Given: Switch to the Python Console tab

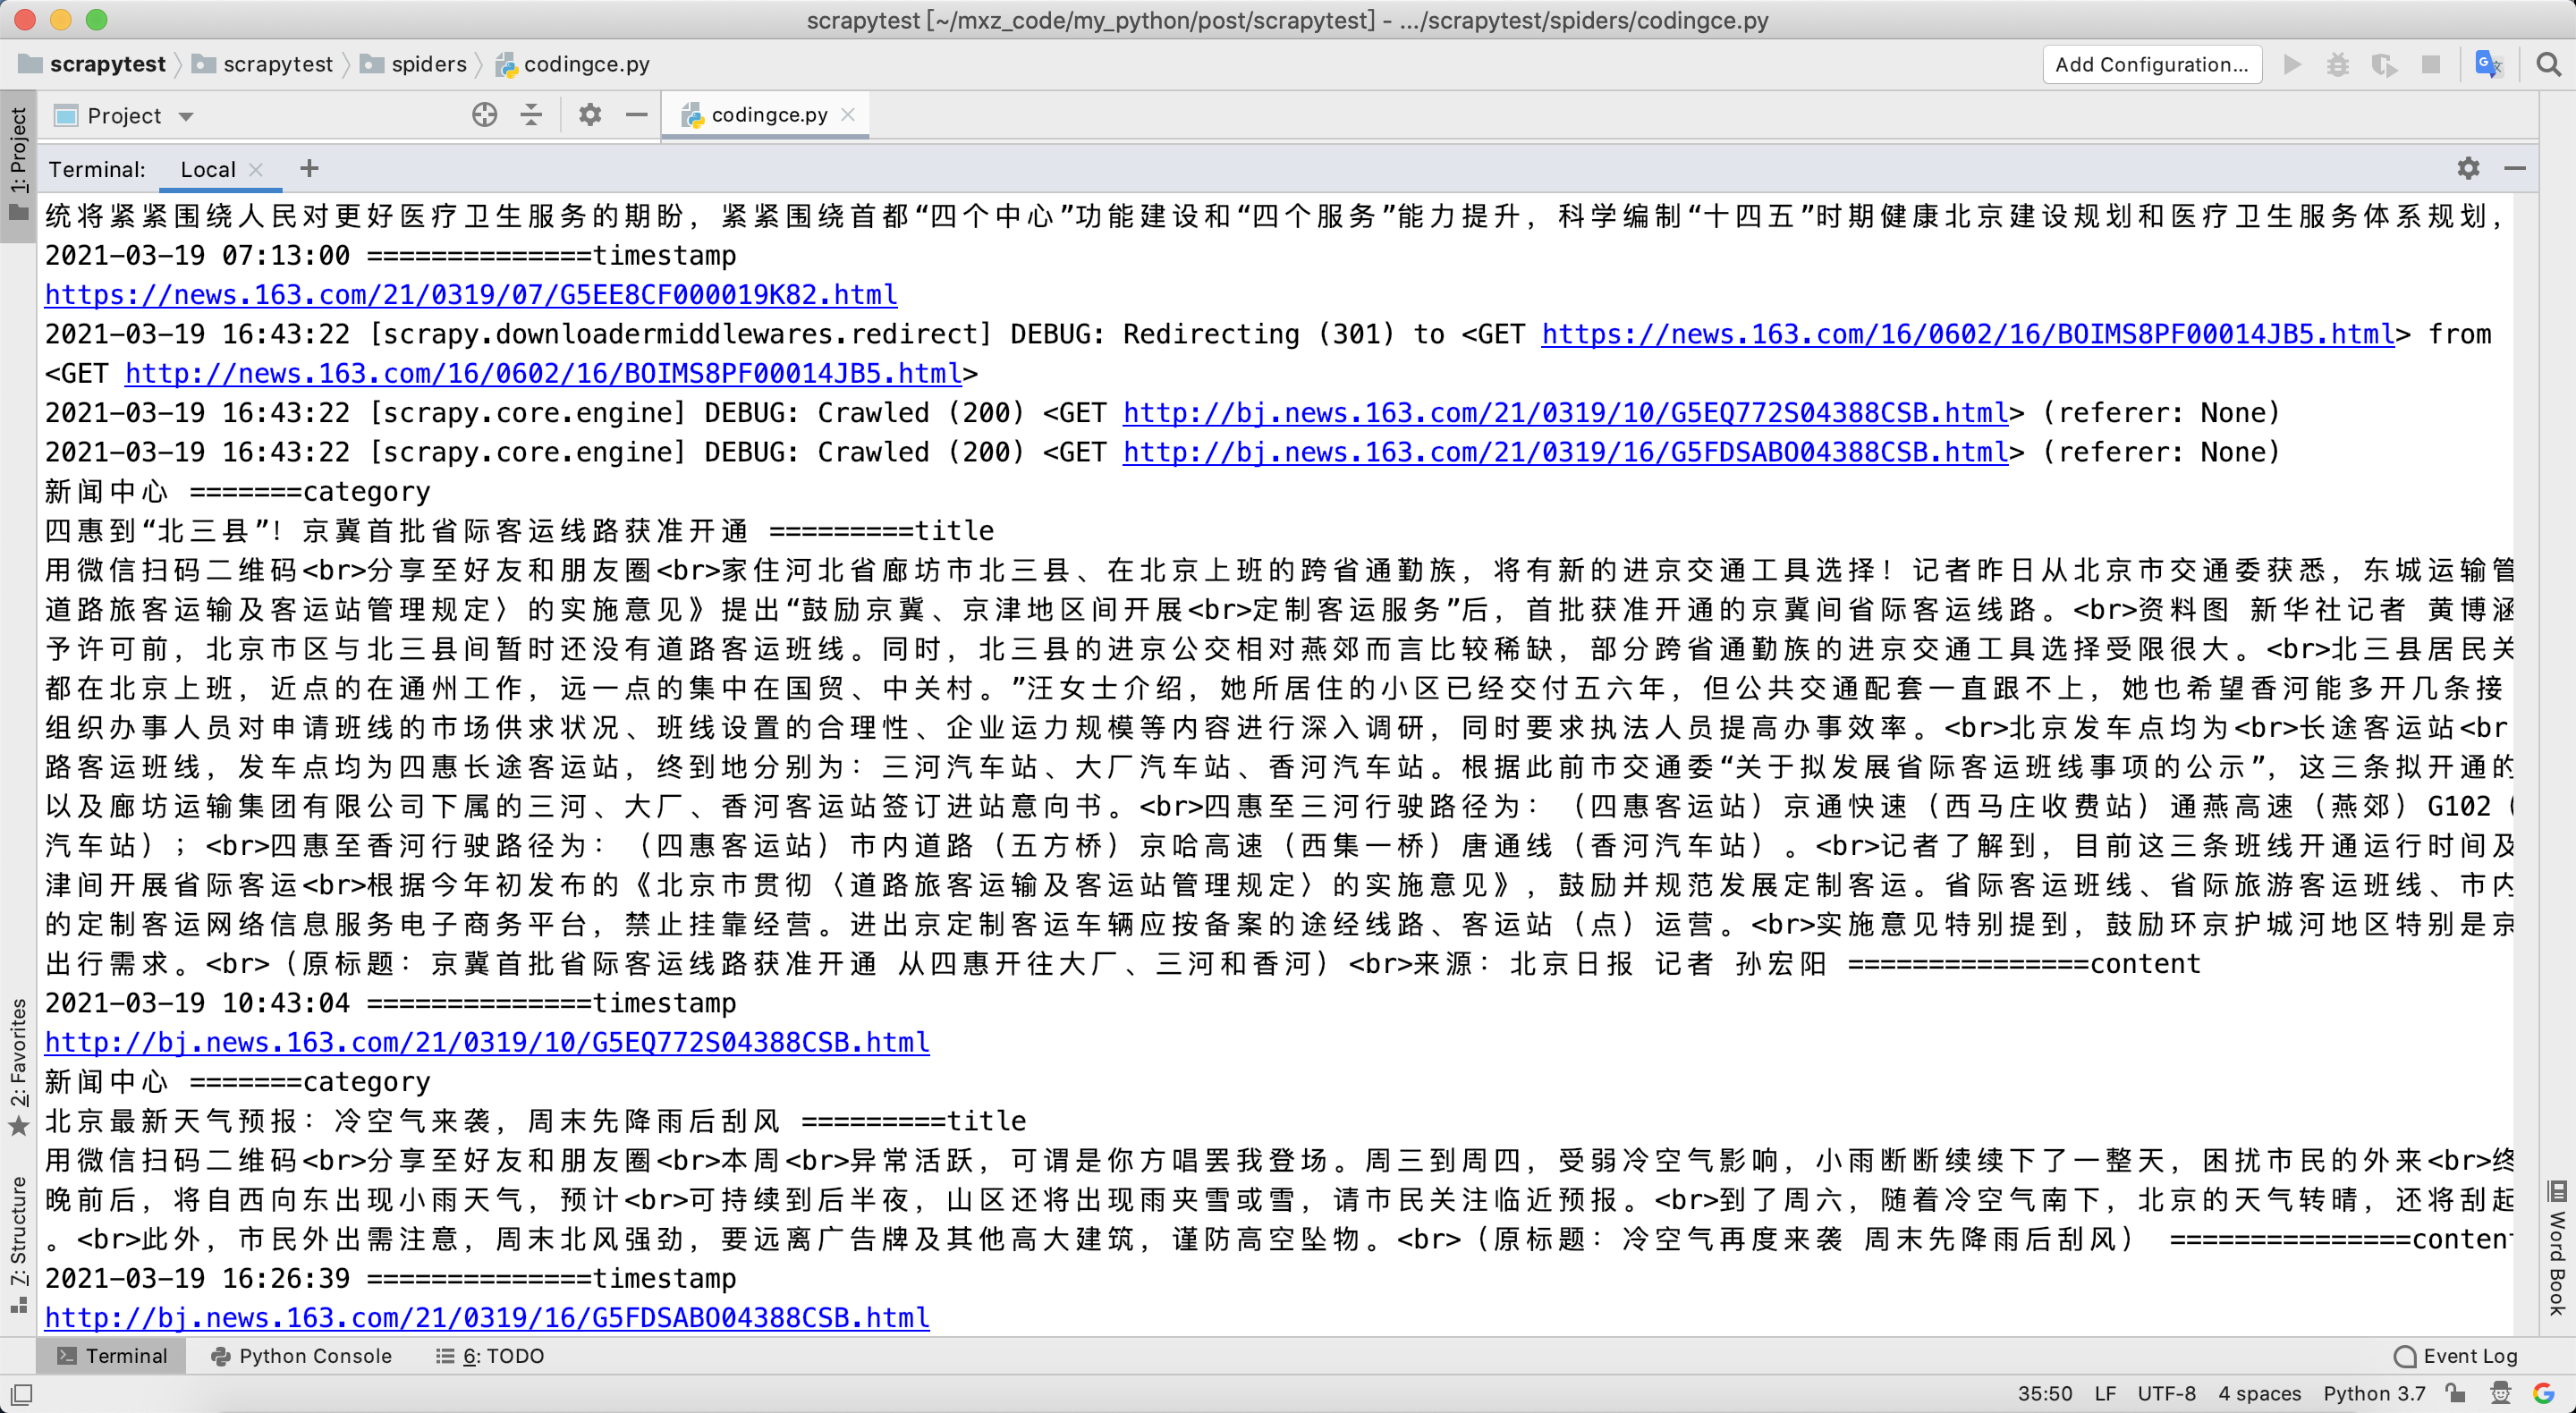Looking at the screenshot, I should click(300, 1356).
